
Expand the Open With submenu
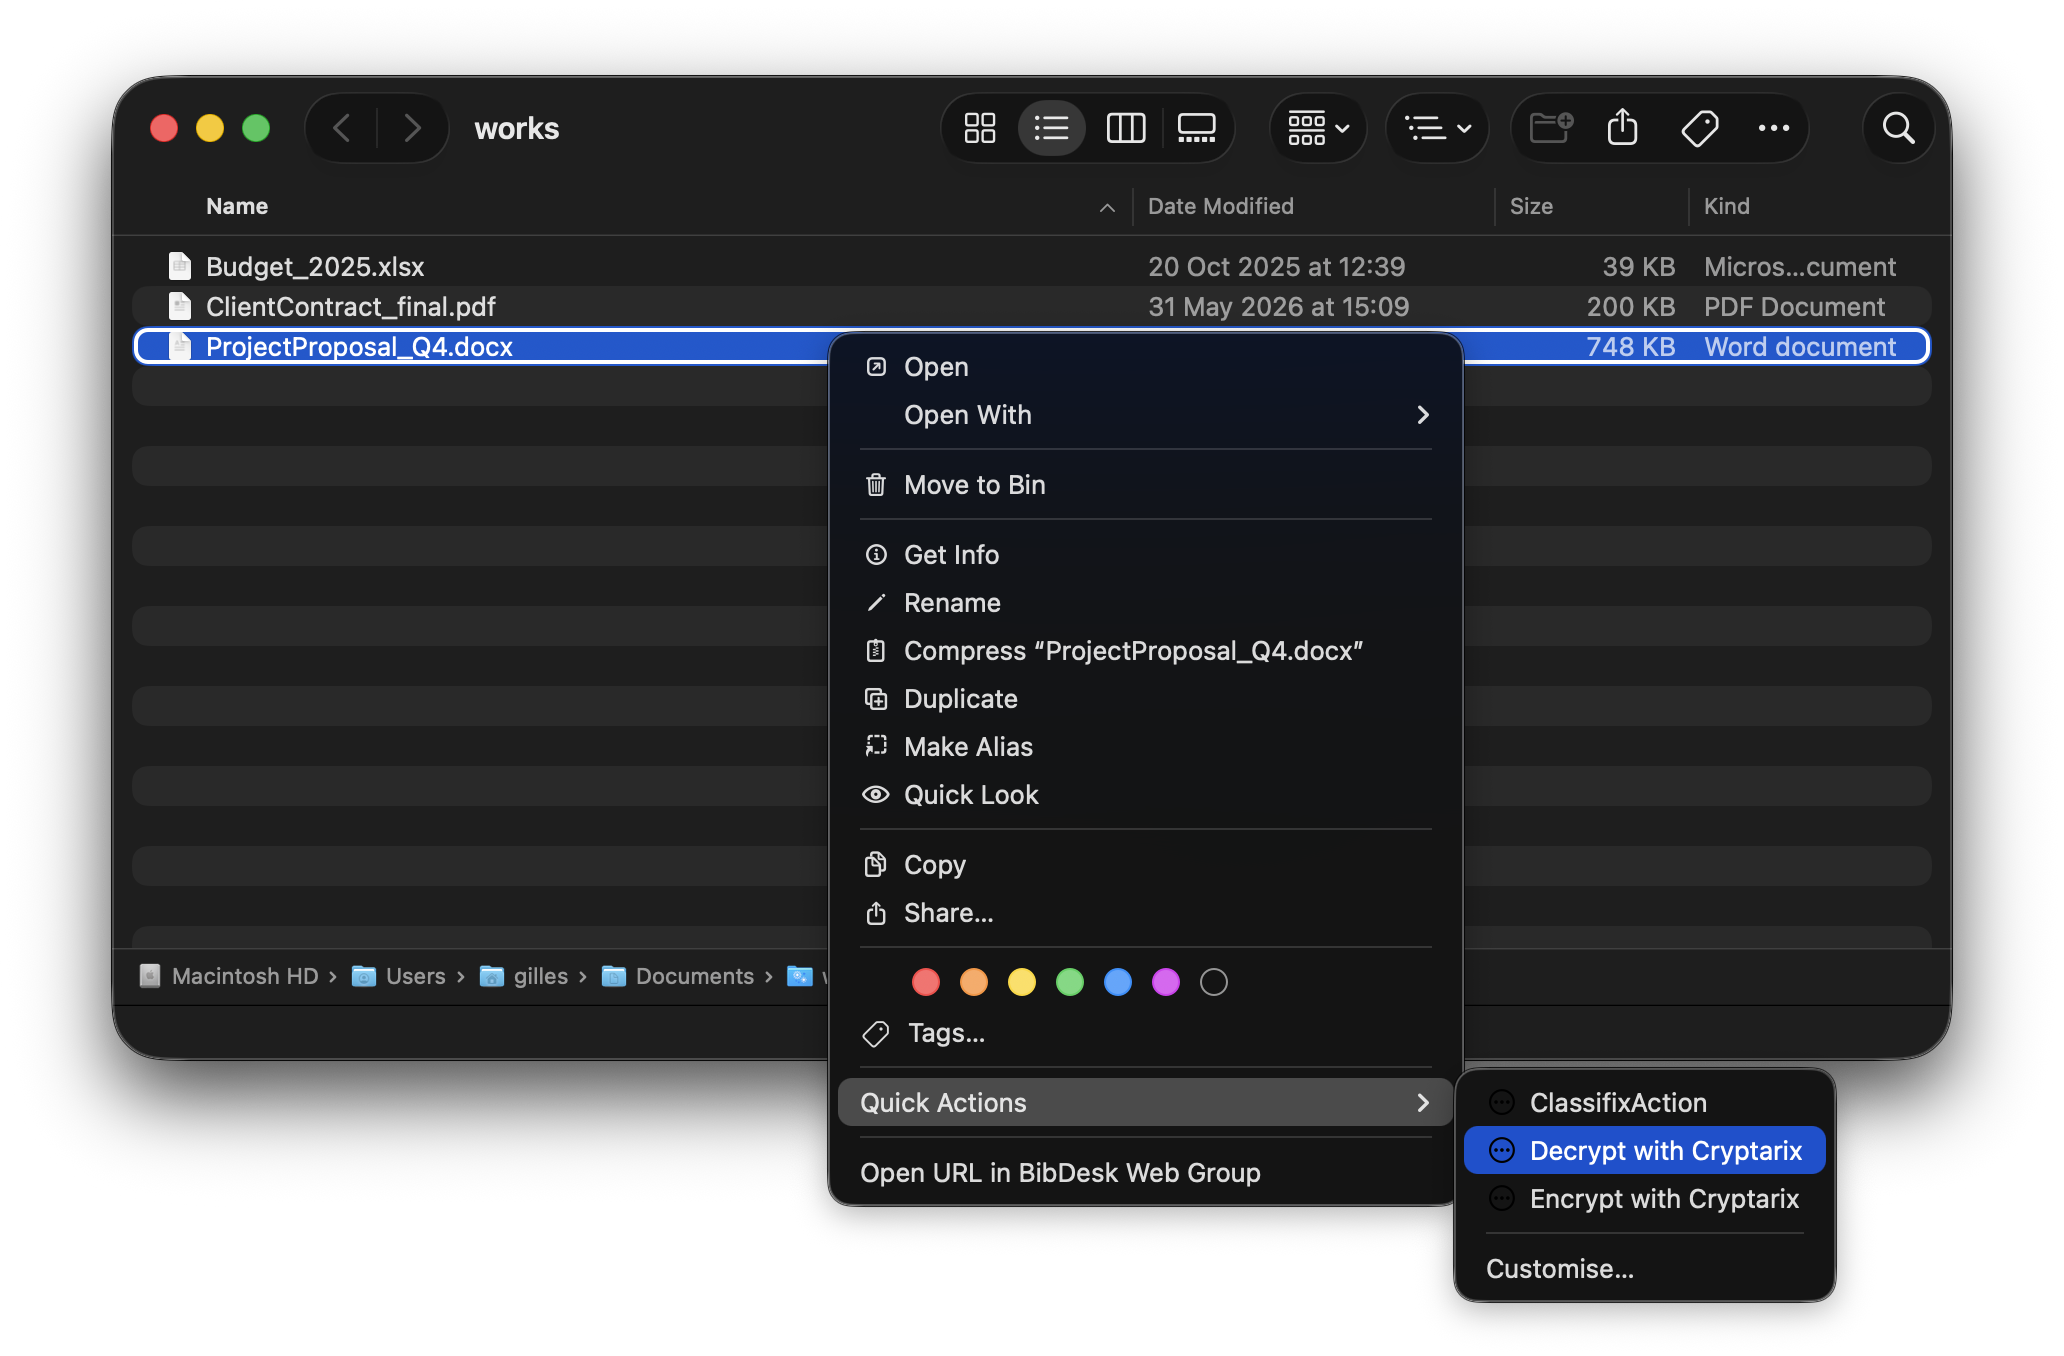coord(1146,415)
